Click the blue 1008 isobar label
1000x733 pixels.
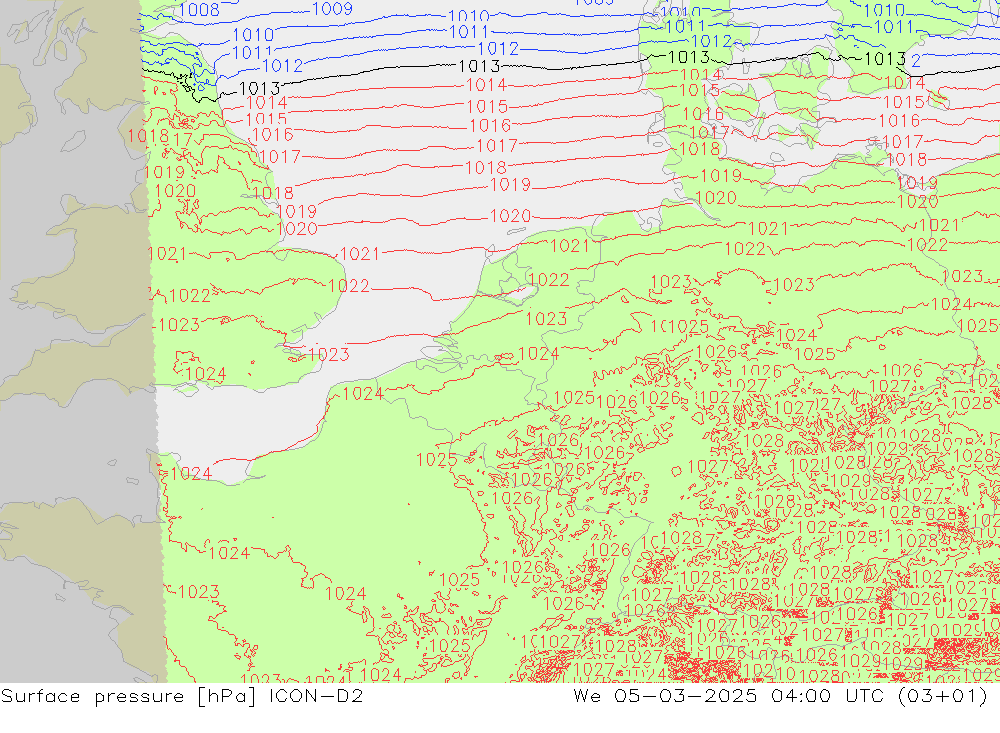click(200, 10)
